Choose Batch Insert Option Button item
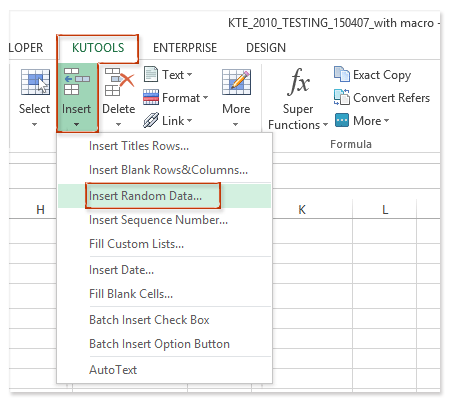451x403 pixels. [164, 344]
